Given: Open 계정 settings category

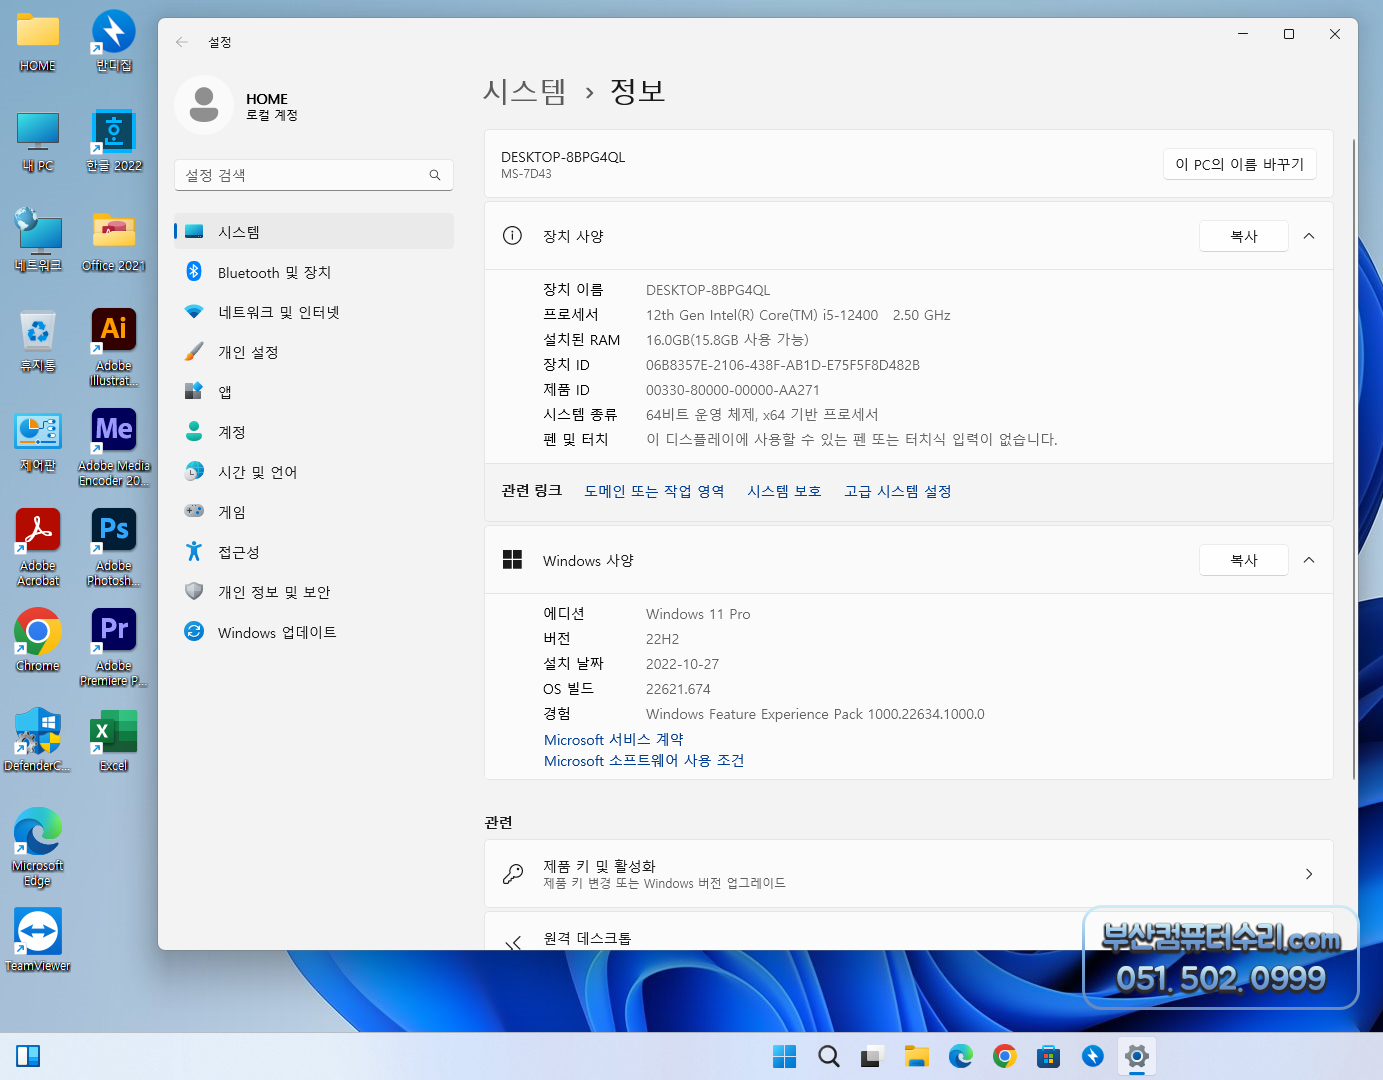Looking at the screenshot, I should click(314, 432).
